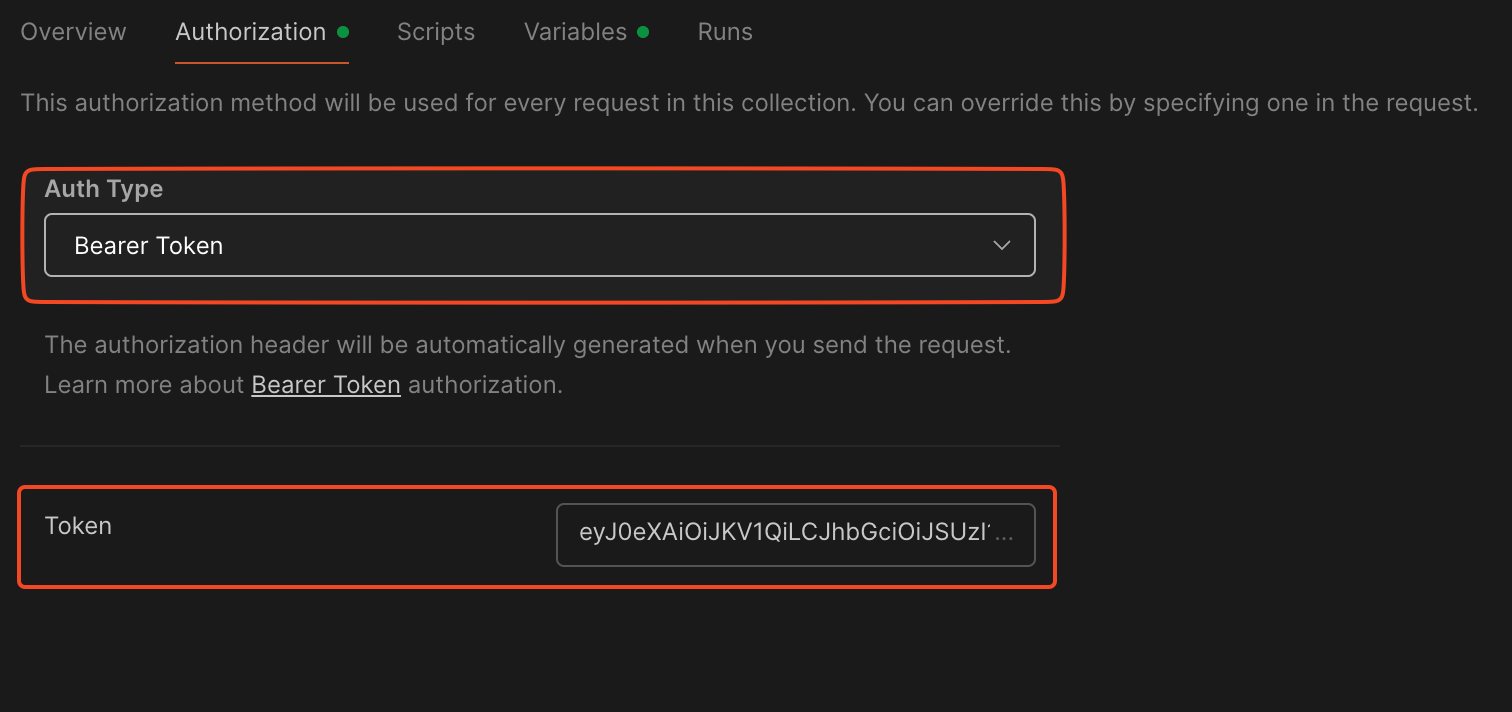Focus the Token input field
Viewport: 1512px width, 712px height.
(x=795, y=535)
